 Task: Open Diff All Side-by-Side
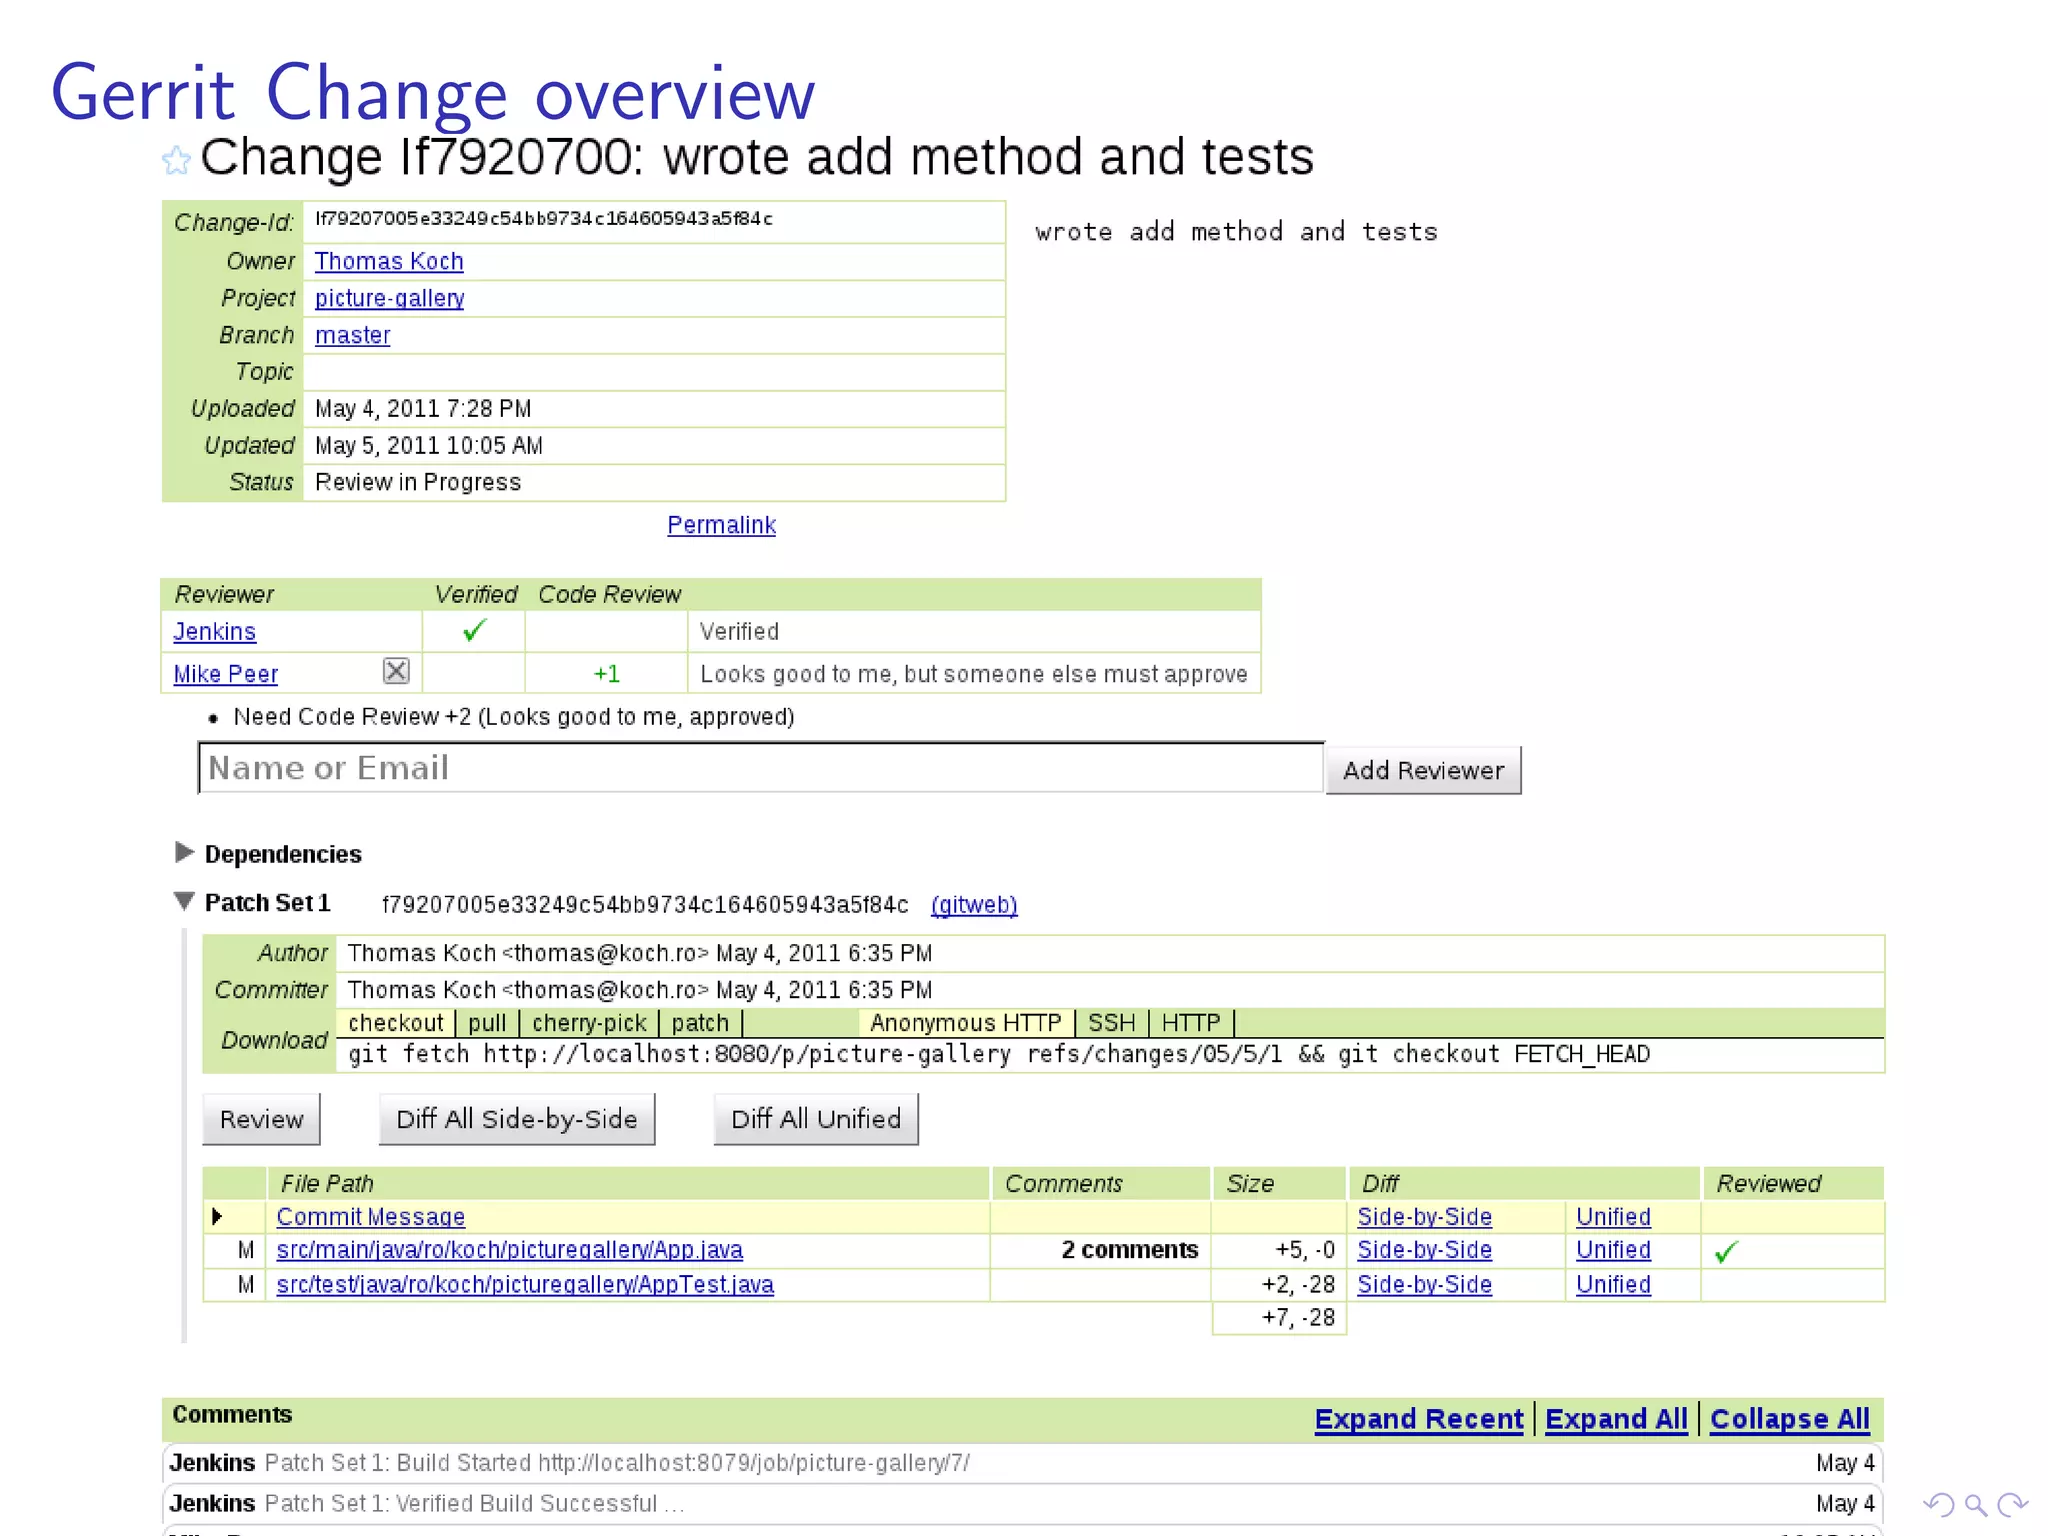click(516, 1119)
